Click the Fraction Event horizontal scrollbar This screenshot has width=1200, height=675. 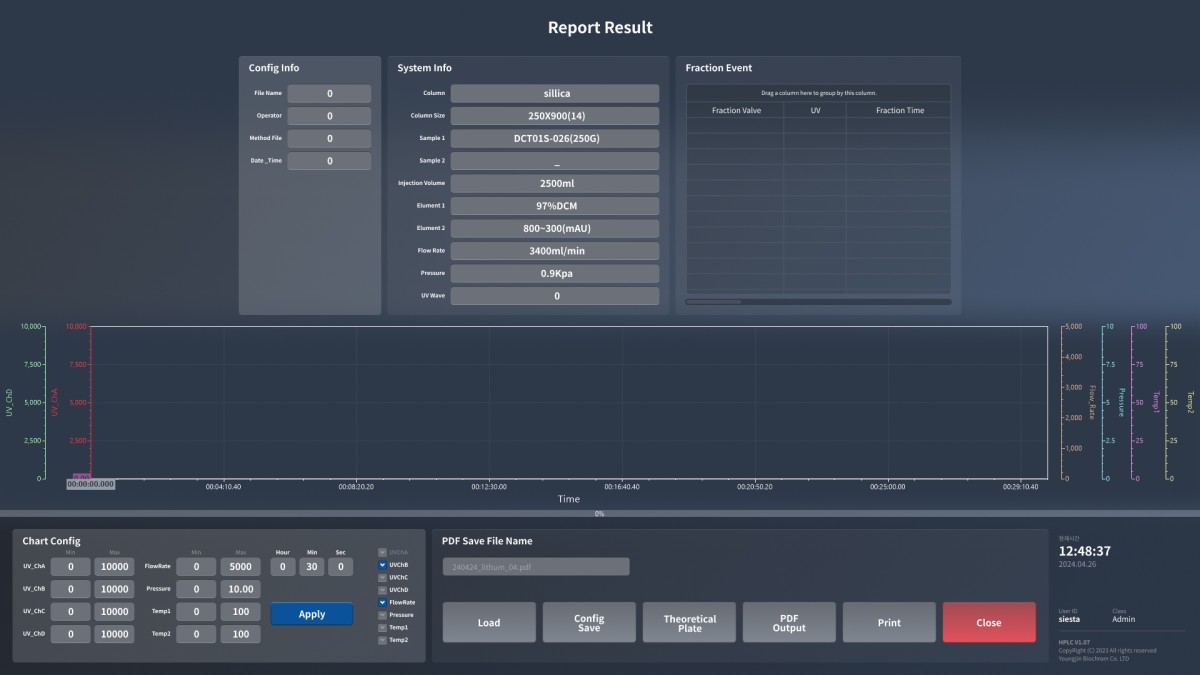point(714,301)
